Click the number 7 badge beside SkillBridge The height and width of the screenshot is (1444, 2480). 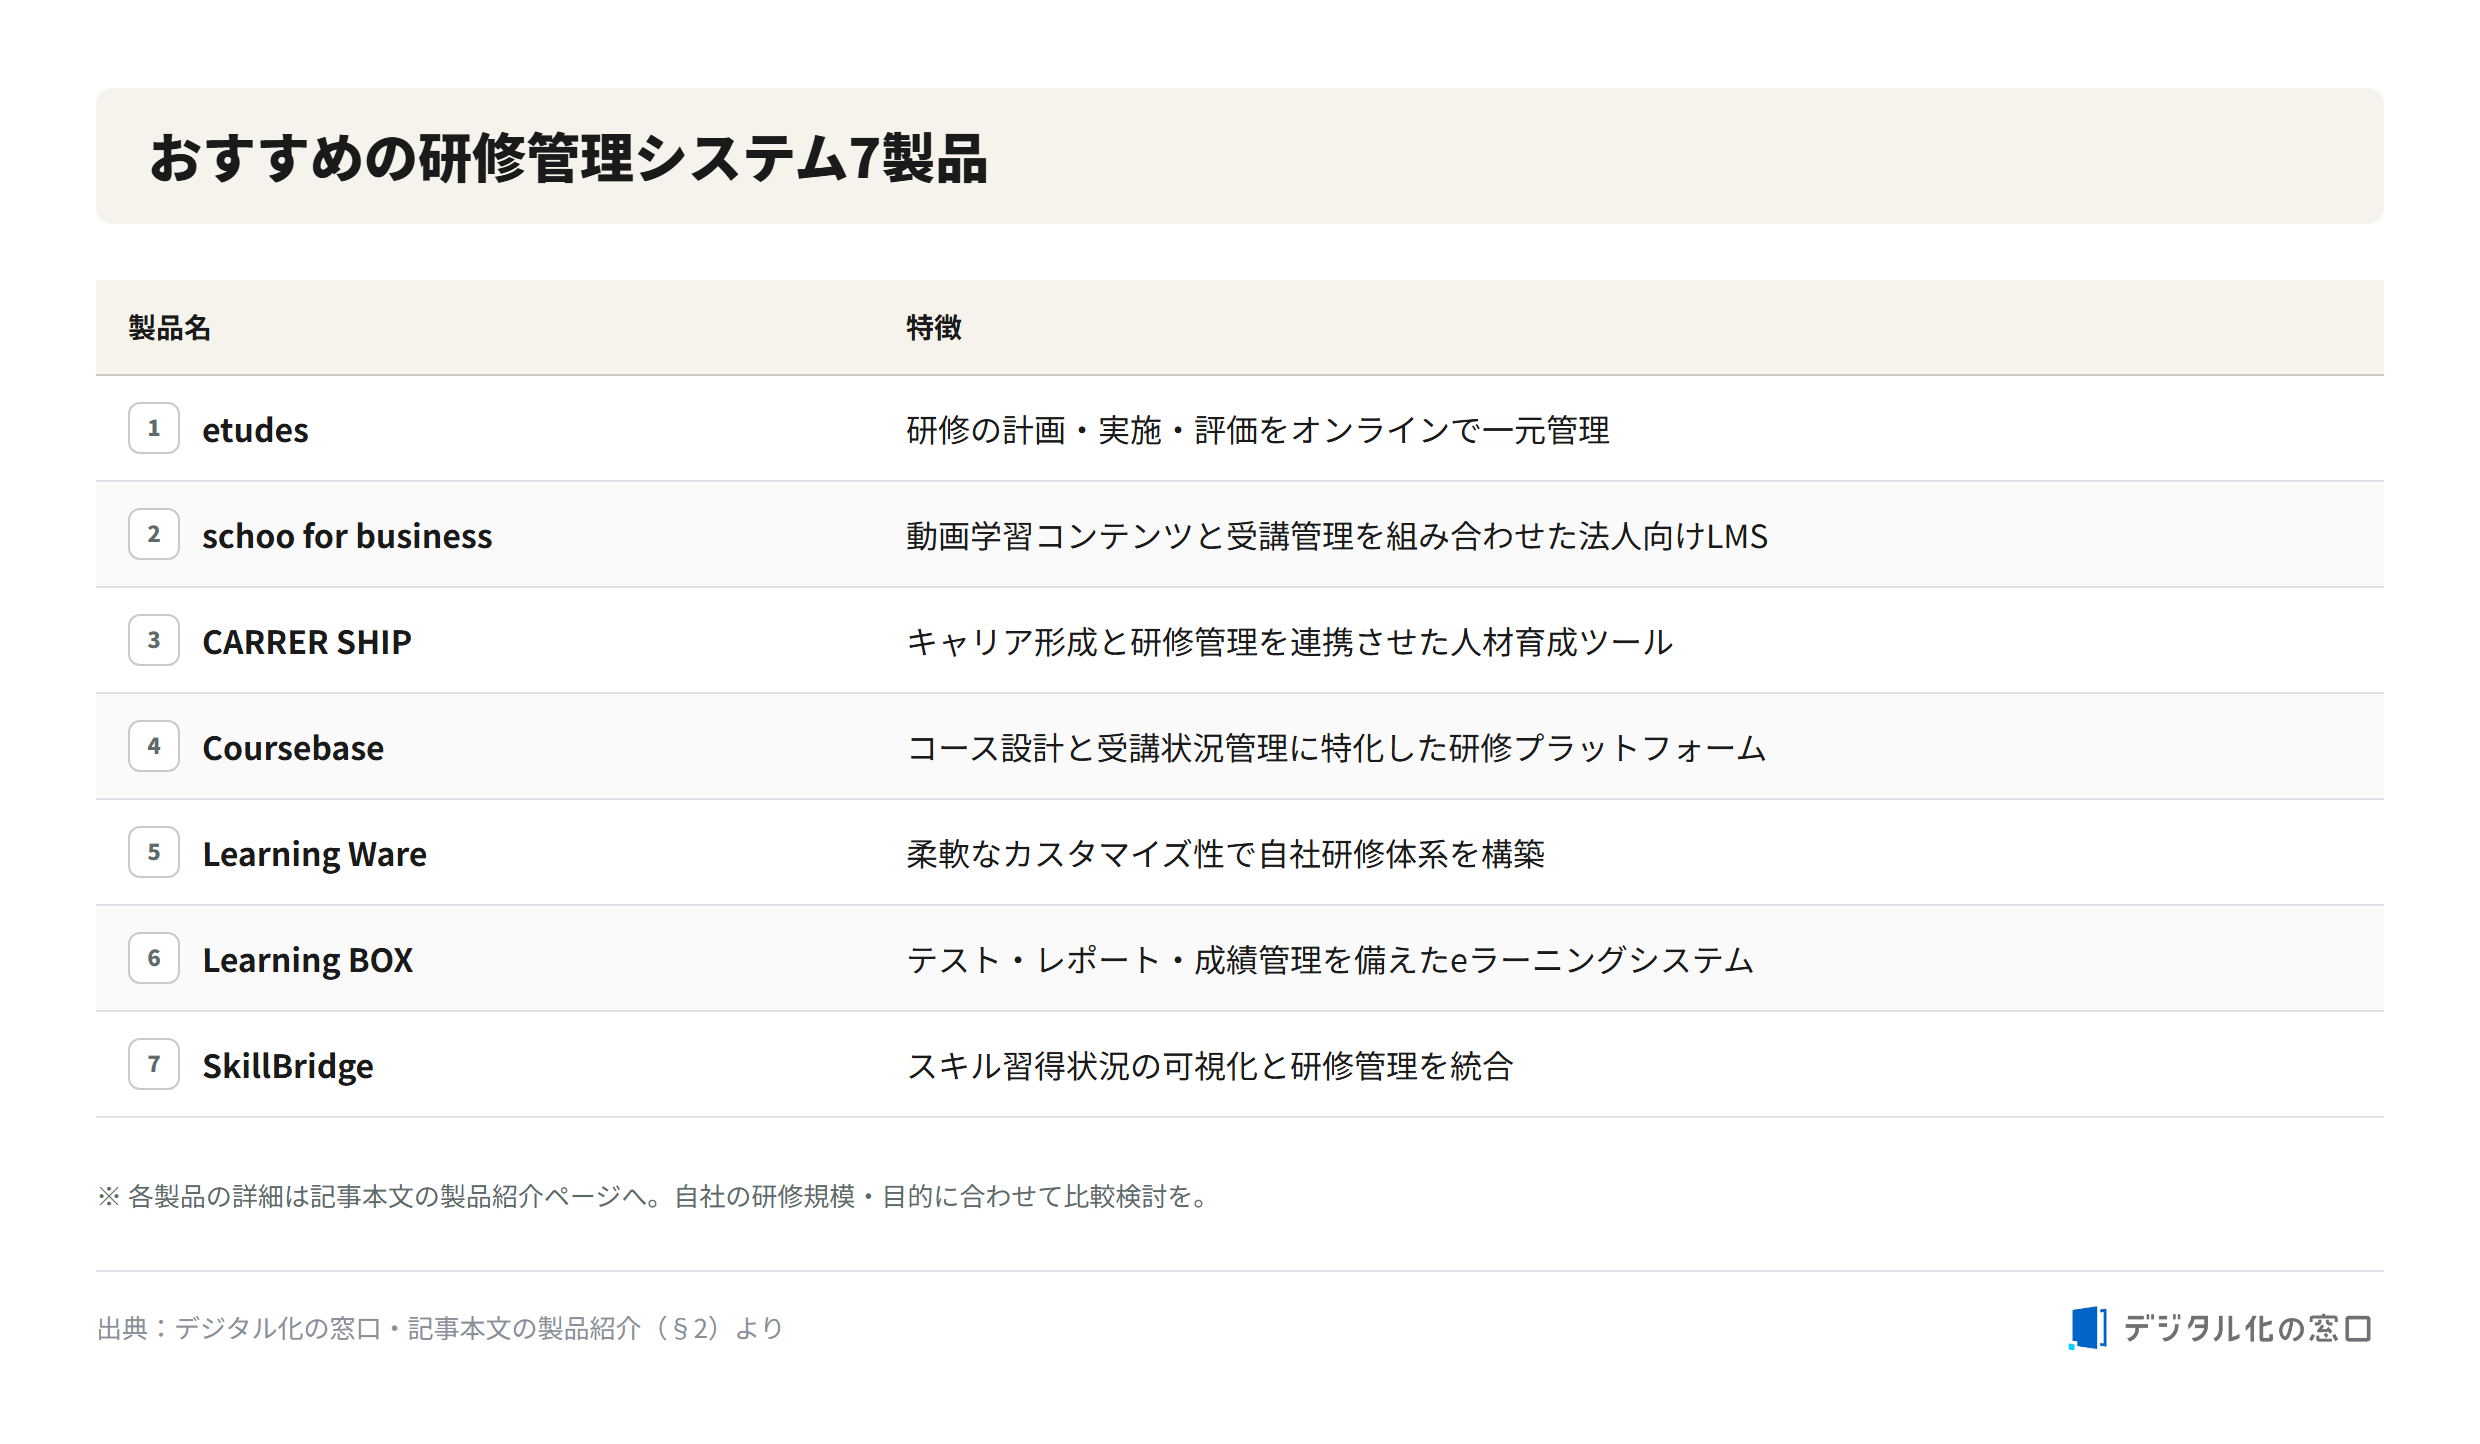pos(154,1064)
